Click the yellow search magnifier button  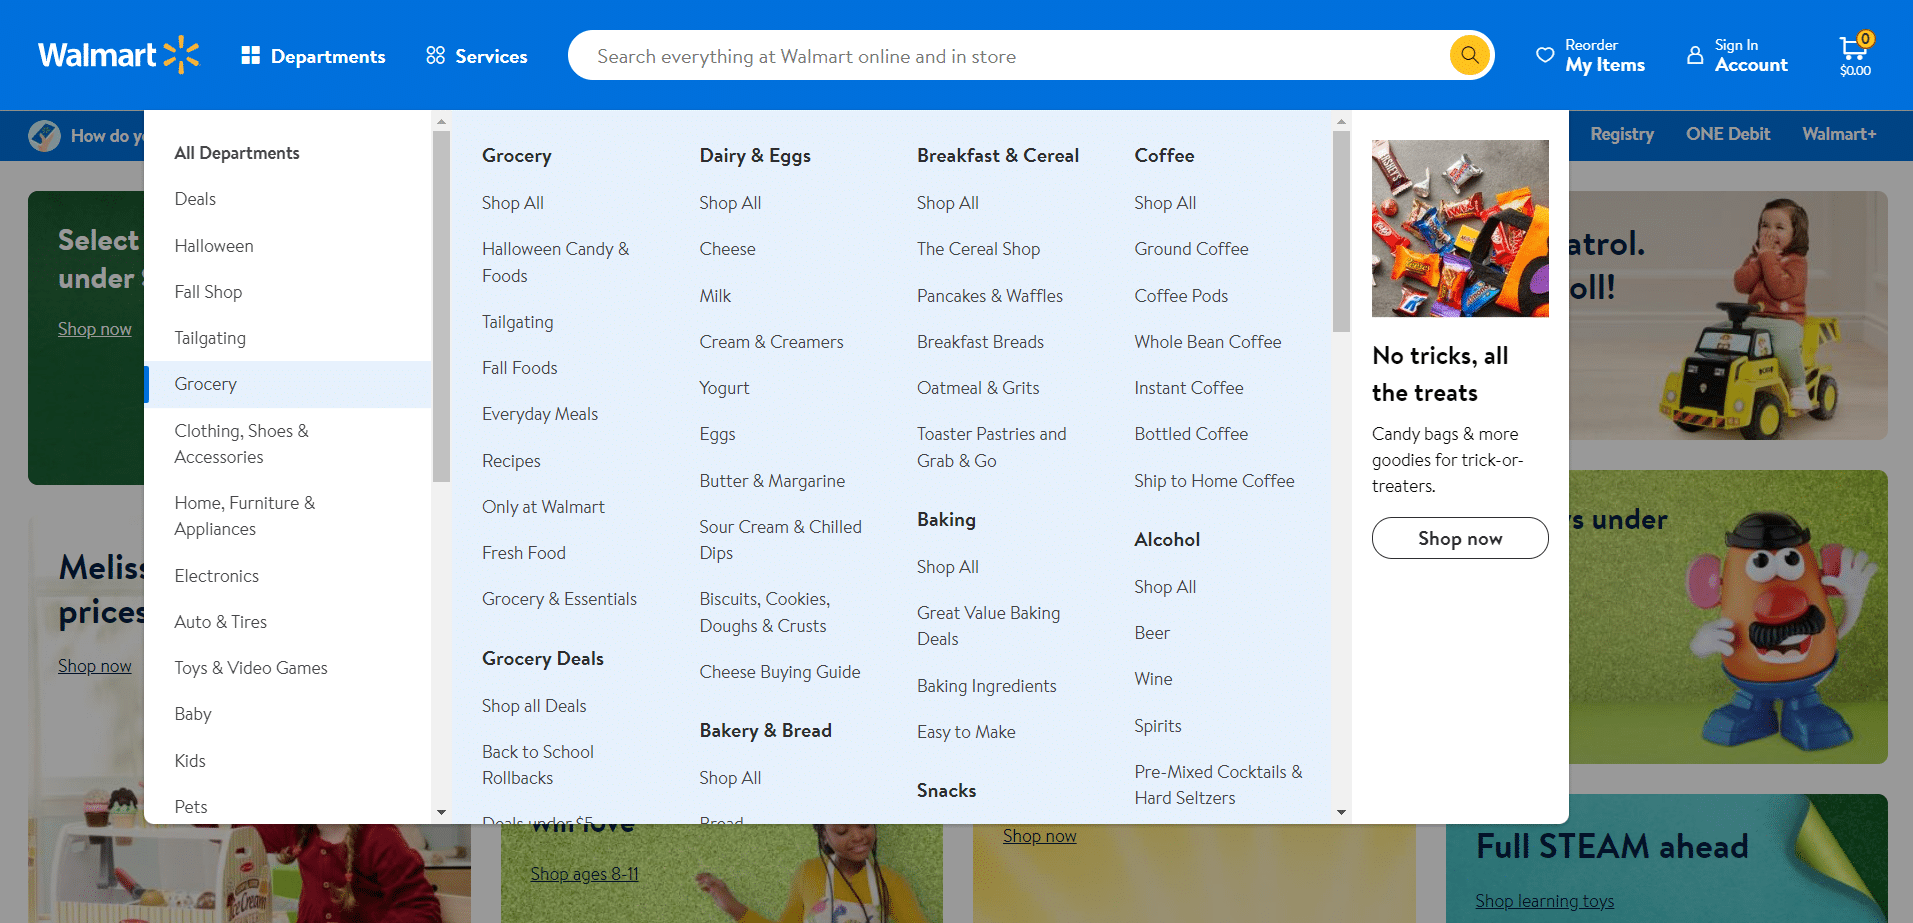[1469, 55]
